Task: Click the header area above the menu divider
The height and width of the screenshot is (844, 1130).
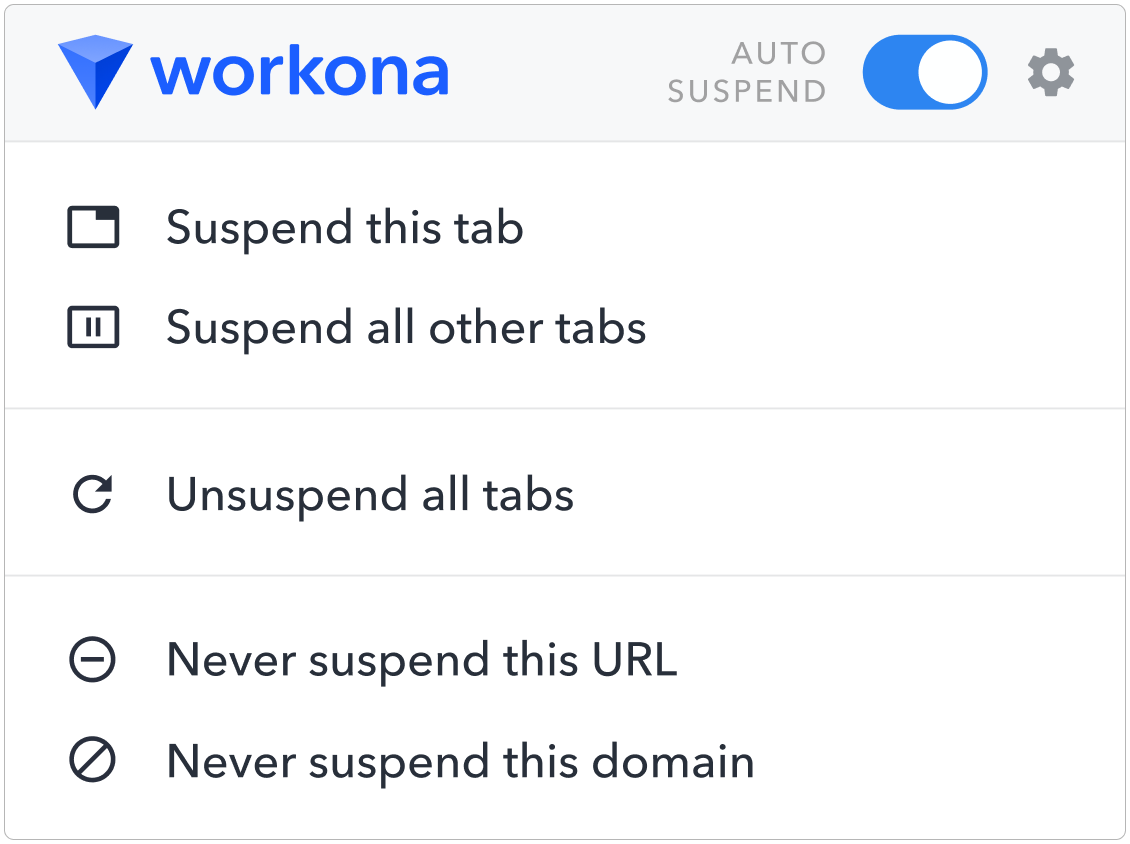Action: (x=565, y=72)
